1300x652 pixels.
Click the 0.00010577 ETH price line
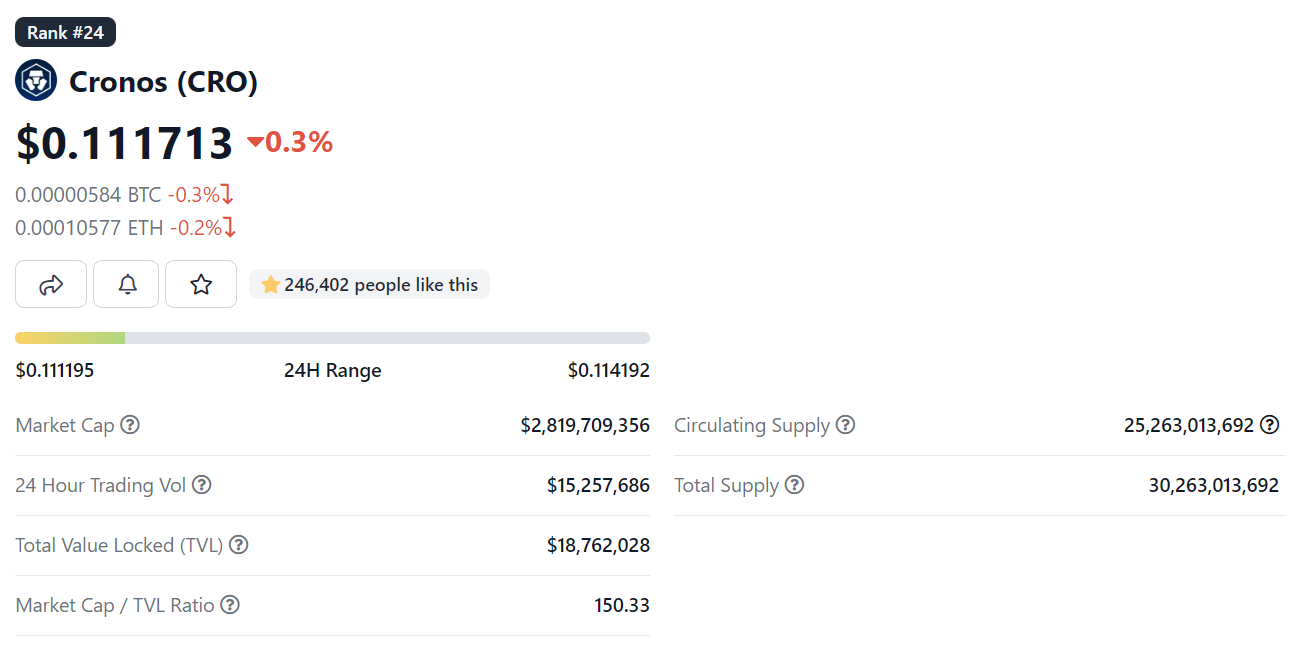(89, 228)
